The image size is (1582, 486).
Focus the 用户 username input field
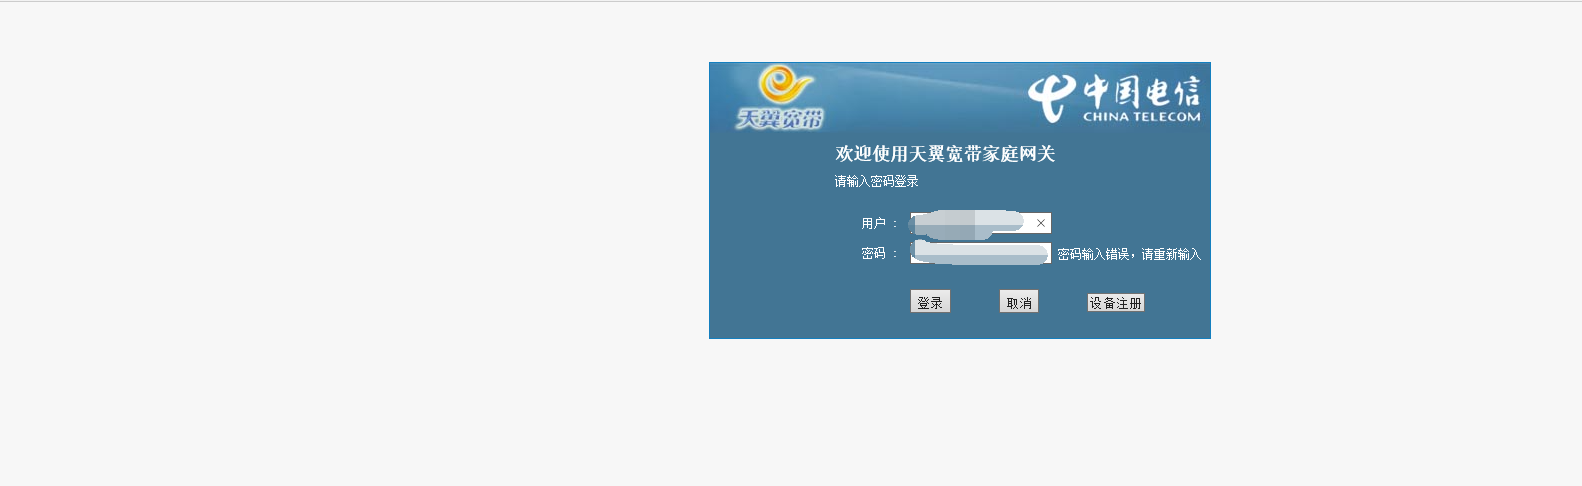coord(980,223)
